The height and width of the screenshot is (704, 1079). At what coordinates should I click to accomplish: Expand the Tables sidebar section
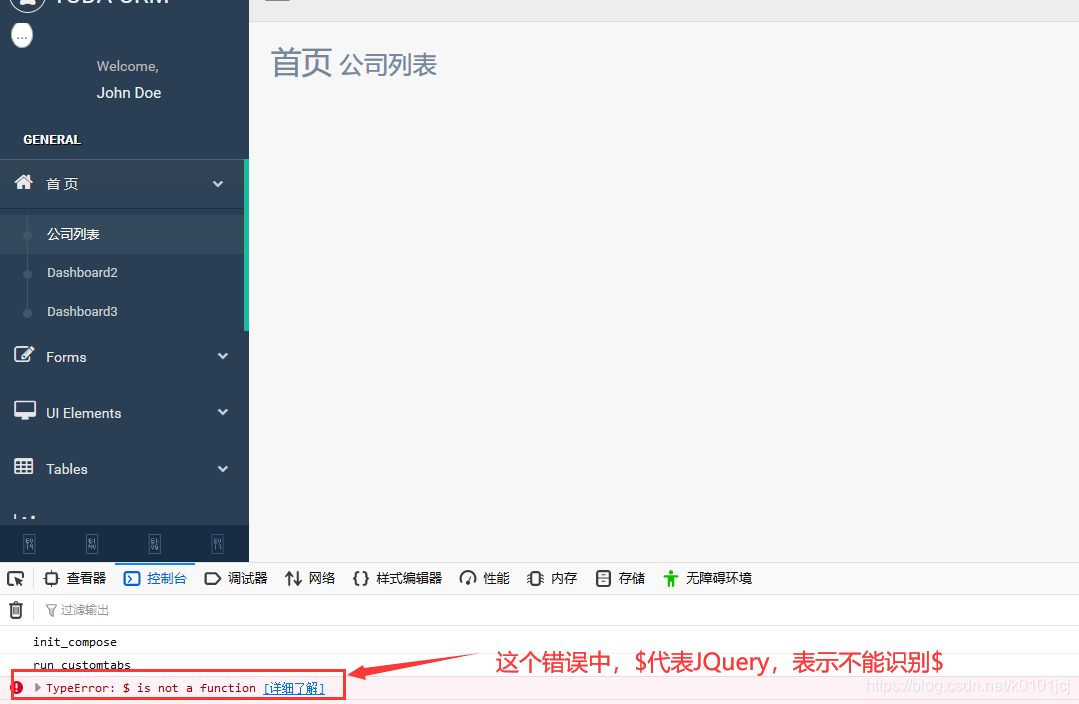[x=222, y=468]
